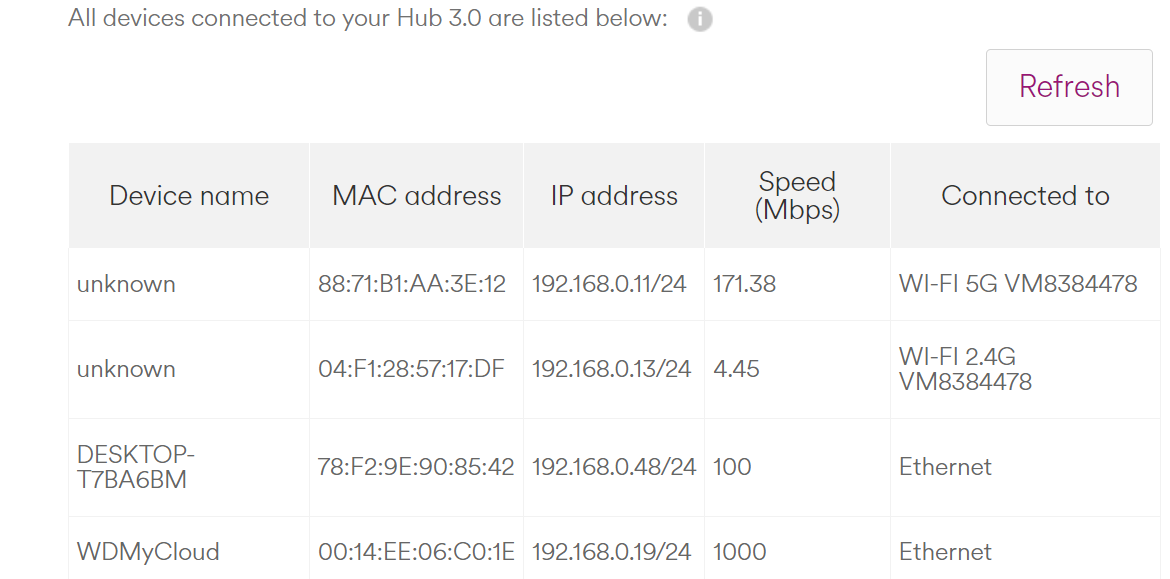Click WI-FI 5G VM8384478 connection cell
The image size is (1170, 579).
click(x=1018, y=284)
